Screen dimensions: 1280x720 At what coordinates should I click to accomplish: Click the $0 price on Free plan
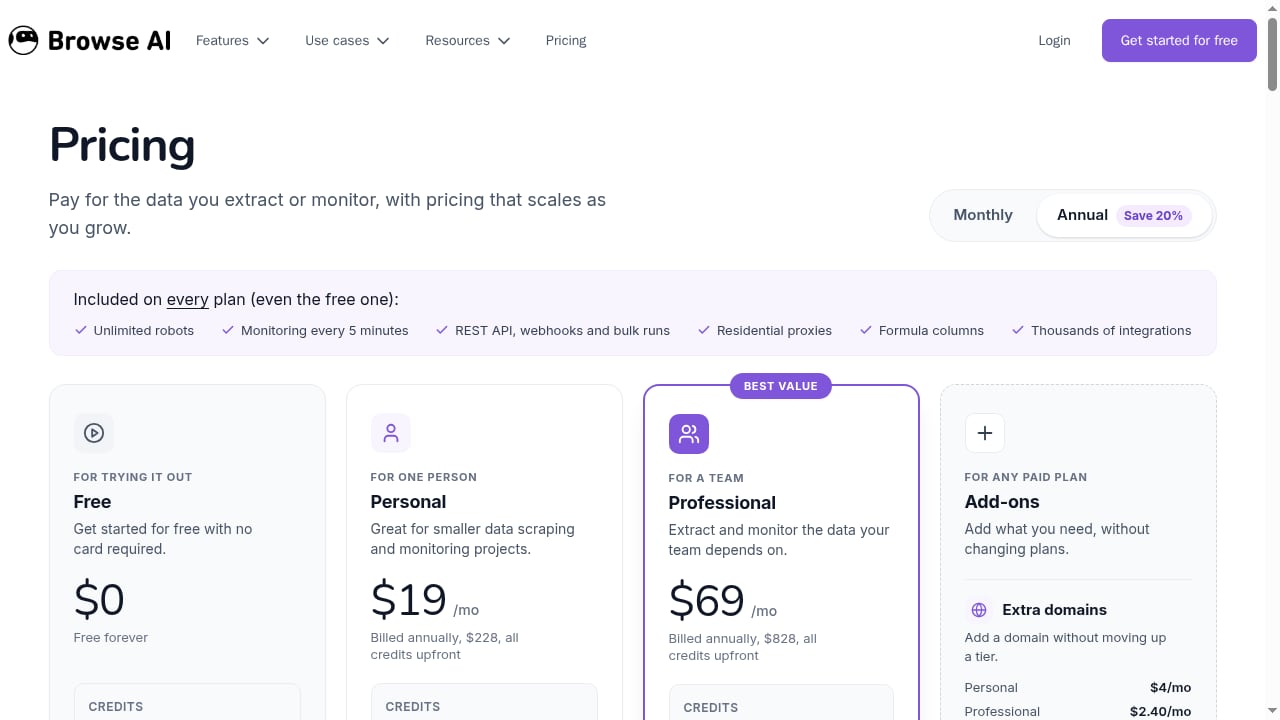99,599
